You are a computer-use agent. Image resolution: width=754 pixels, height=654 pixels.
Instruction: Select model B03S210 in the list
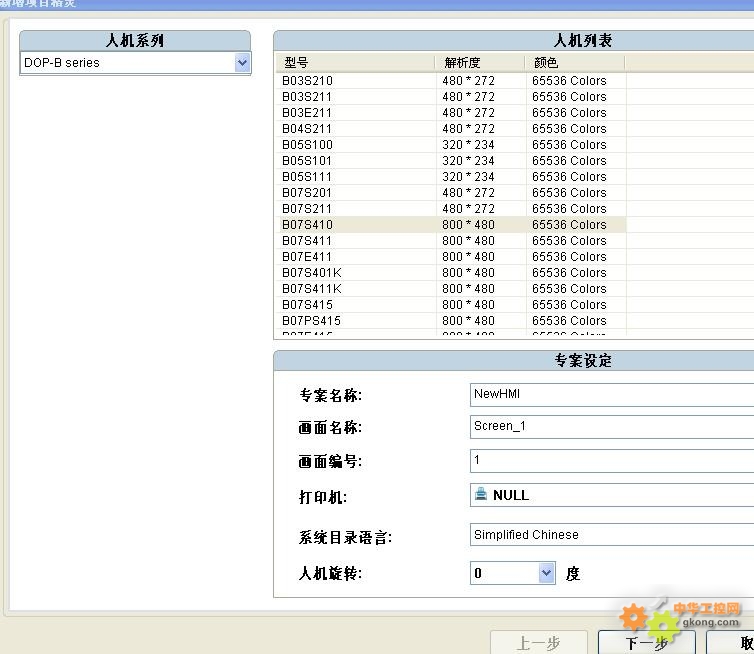[307, 81]
